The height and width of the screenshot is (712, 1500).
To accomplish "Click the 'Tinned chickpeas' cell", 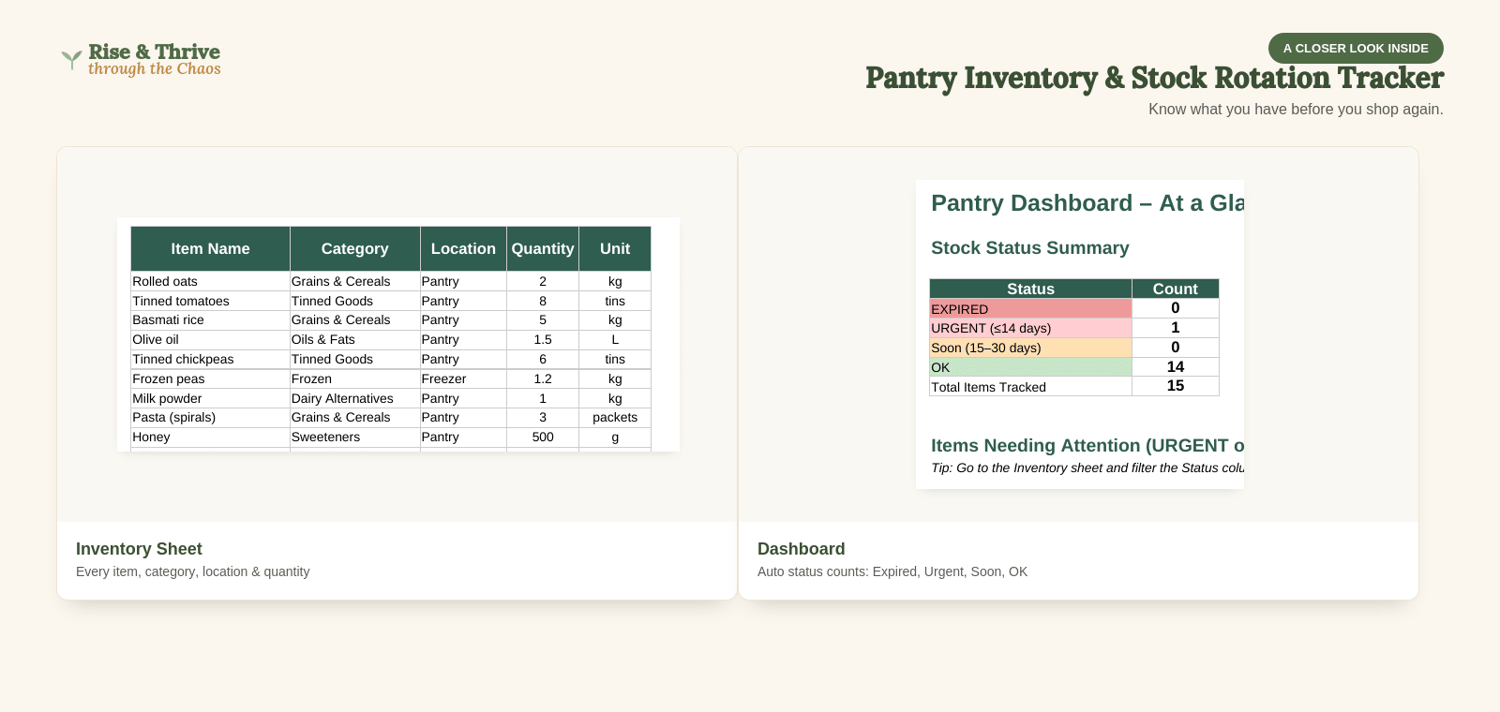I will (x=210, y=359).
